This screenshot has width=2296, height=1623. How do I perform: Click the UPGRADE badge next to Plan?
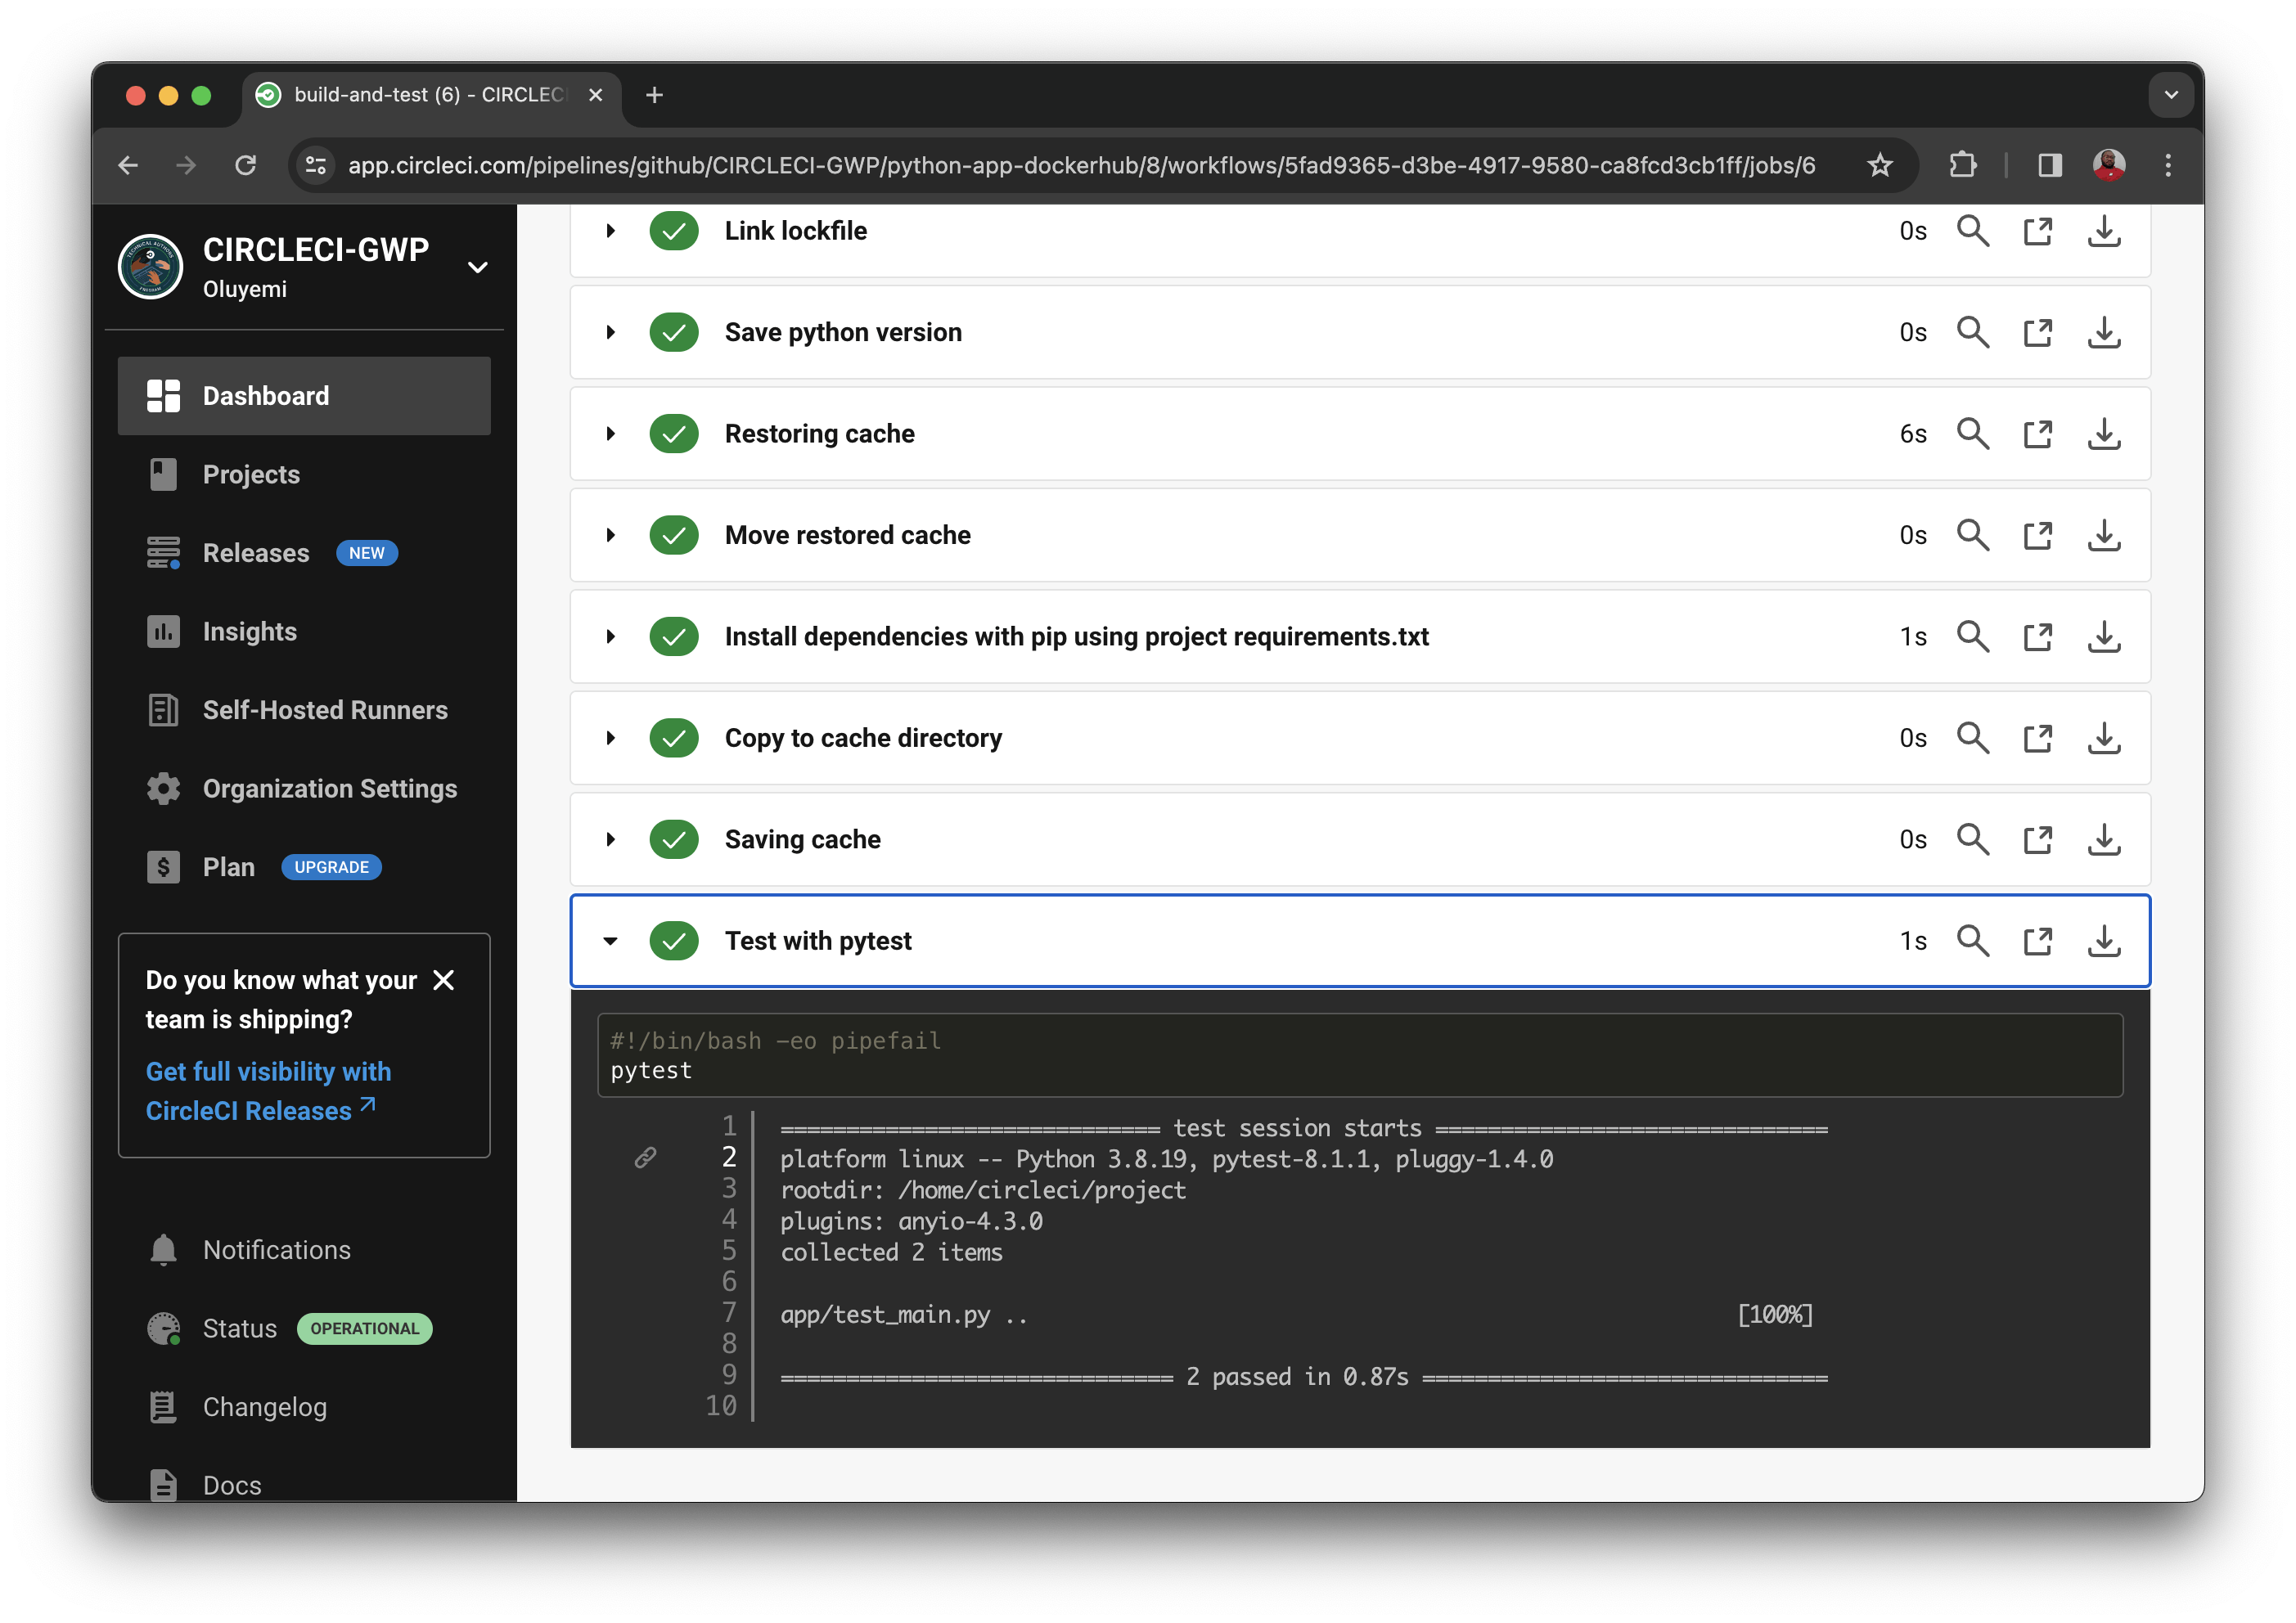tap(331, 867)
